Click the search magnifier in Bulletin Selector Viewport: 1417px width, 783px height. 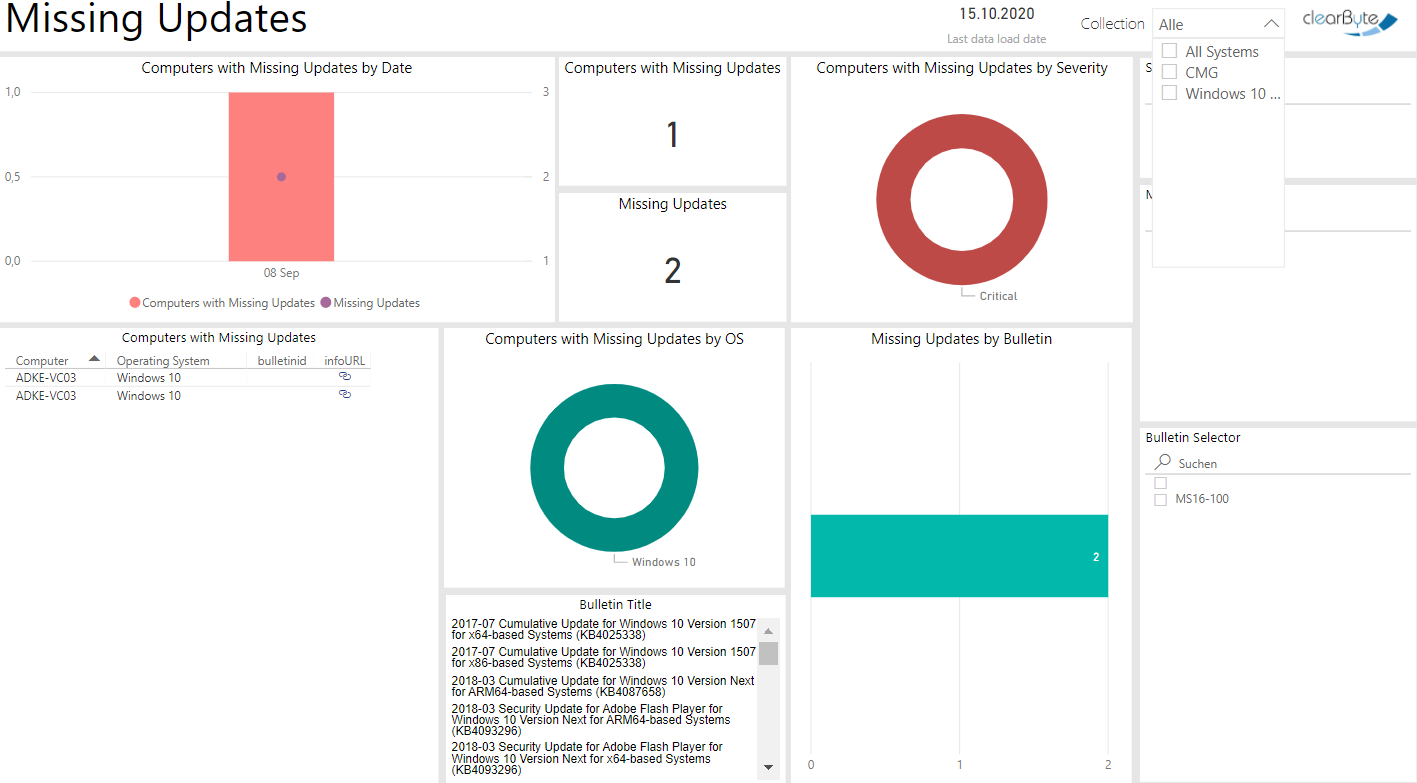tap(1162, 463)
